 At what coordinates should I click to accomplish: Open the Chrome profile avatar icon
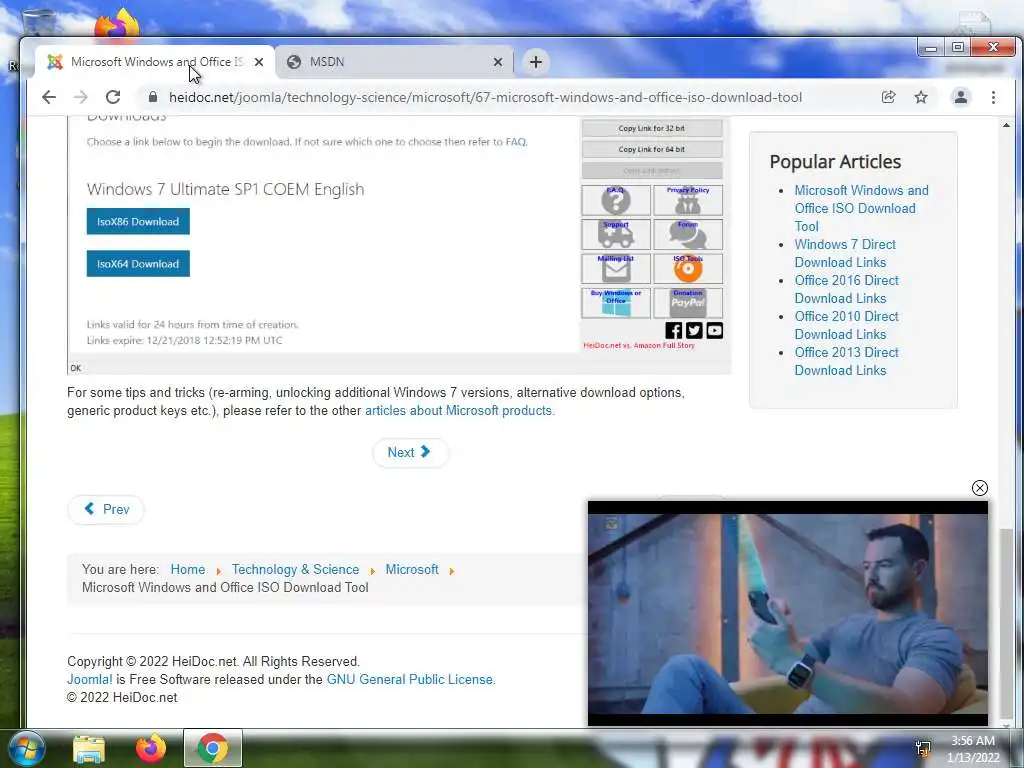[961, 97]
